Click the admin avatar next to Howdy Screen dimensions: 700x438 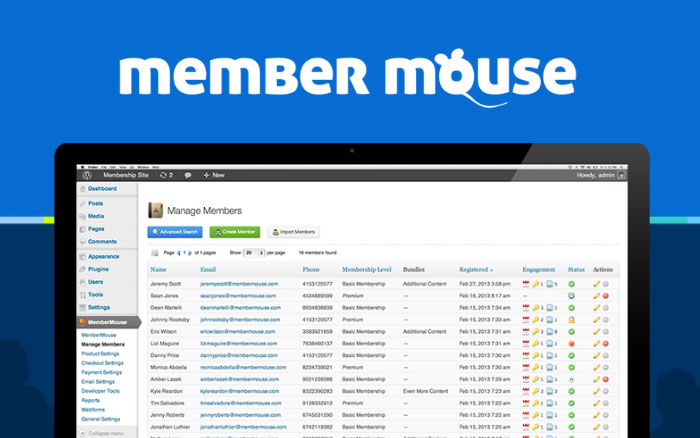click(x=621, y=175)
